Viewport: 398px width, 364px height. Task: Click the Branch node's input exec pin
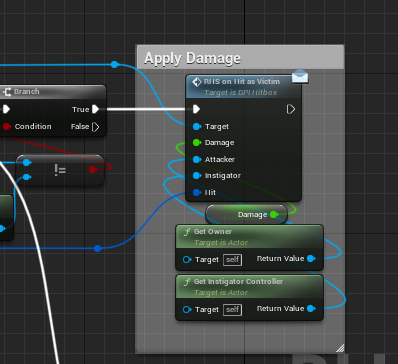(x=6, y=109)
